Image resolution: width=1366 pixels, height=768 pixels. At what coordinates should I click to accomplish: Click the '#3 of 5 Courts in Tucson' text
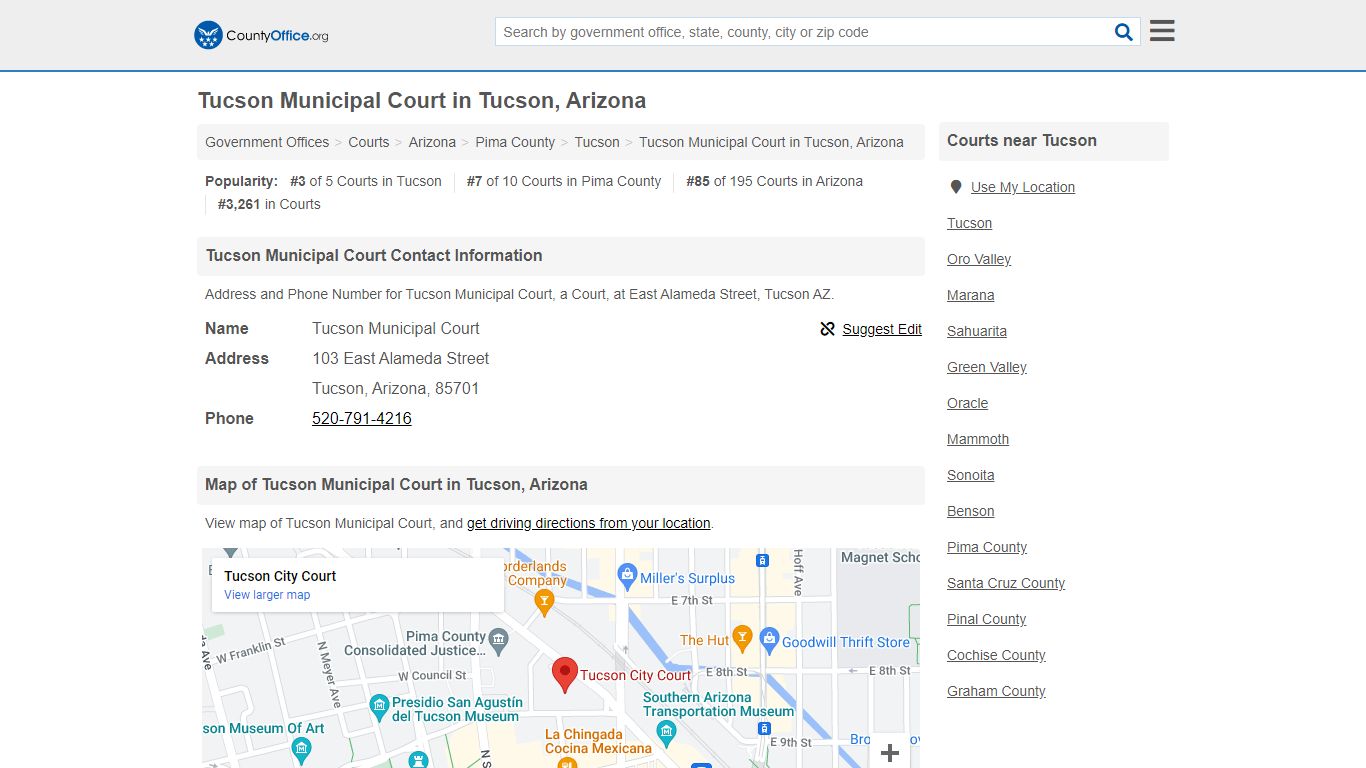(x=366, y=181)
